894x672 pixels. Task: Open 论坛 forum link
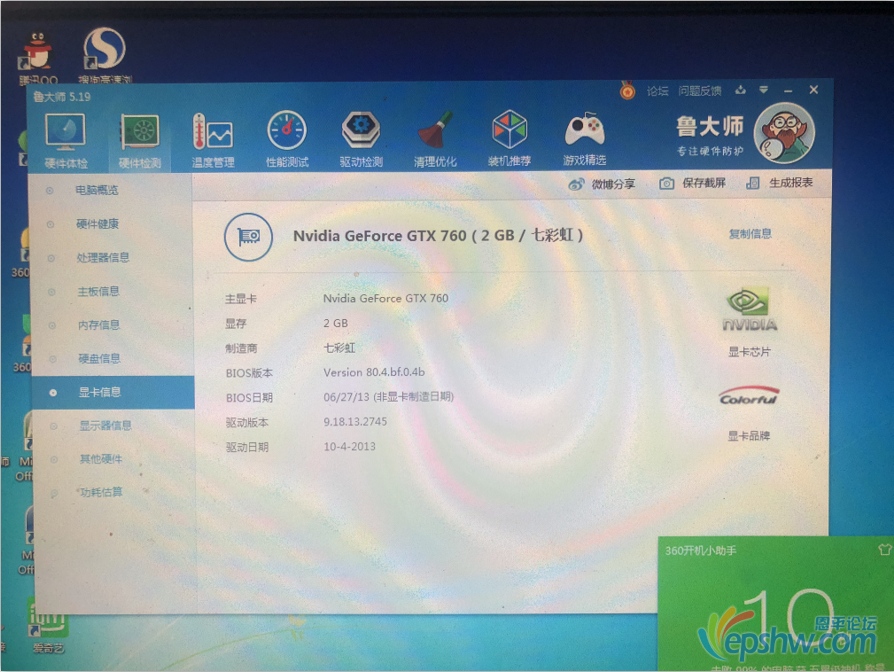pos(657,91)
